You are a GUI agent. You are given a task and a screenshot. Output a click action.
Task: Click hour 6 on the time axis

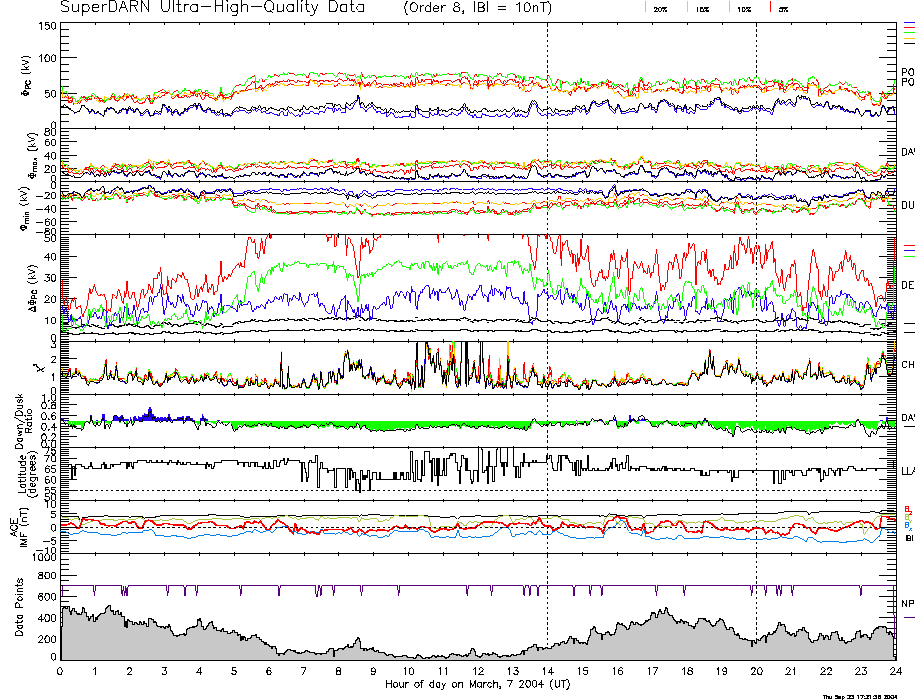(269, 671)
